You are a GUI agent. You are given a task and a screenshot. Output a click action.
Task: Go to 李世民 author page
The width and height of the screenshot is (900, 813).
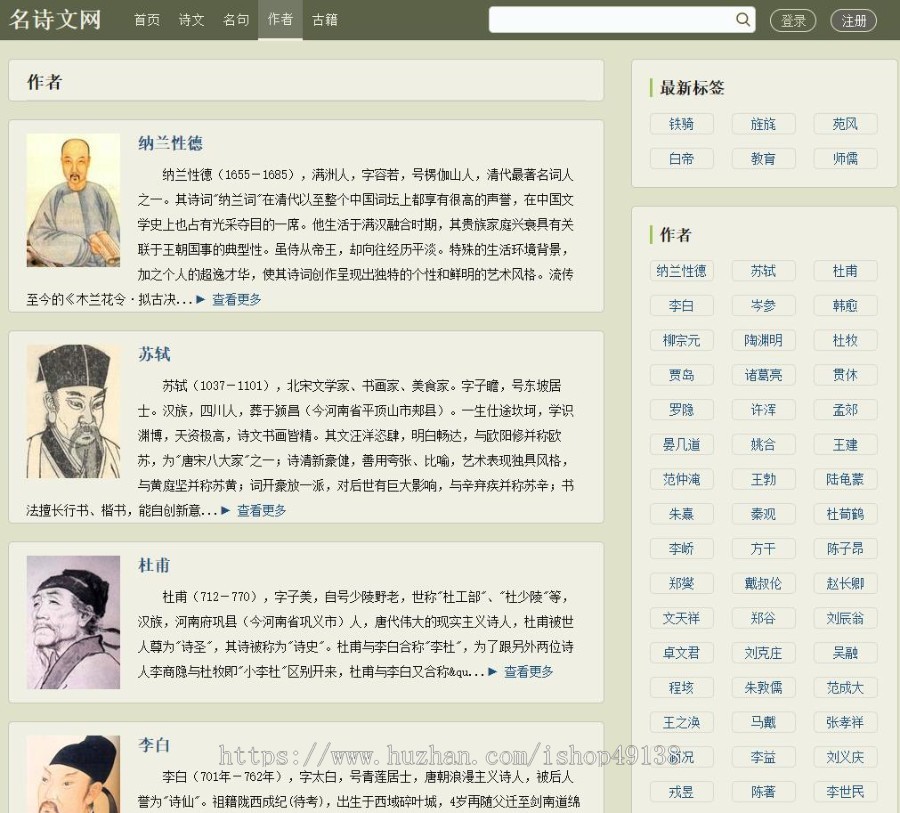(845, 792)
